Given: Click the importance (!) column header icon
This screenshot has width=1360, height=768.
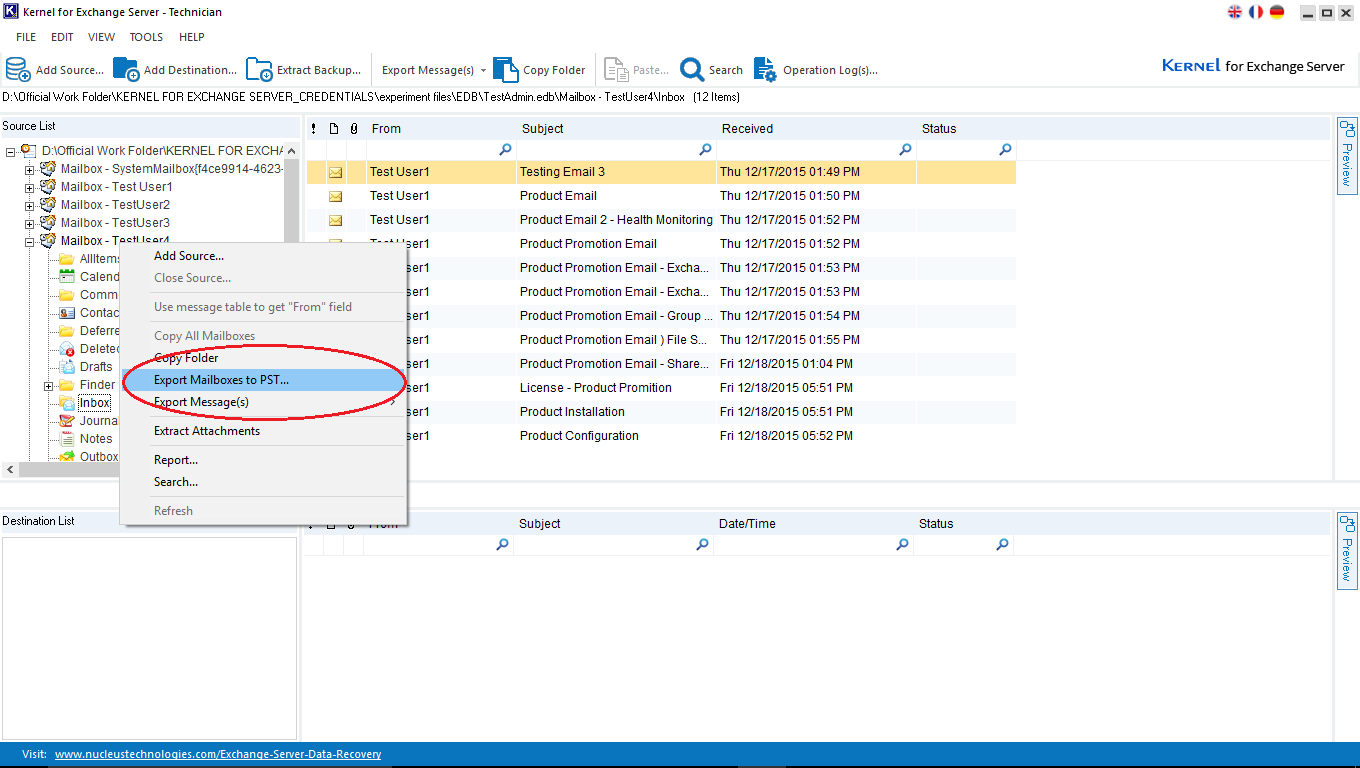Looking at the screenshot, I should 313,129.
